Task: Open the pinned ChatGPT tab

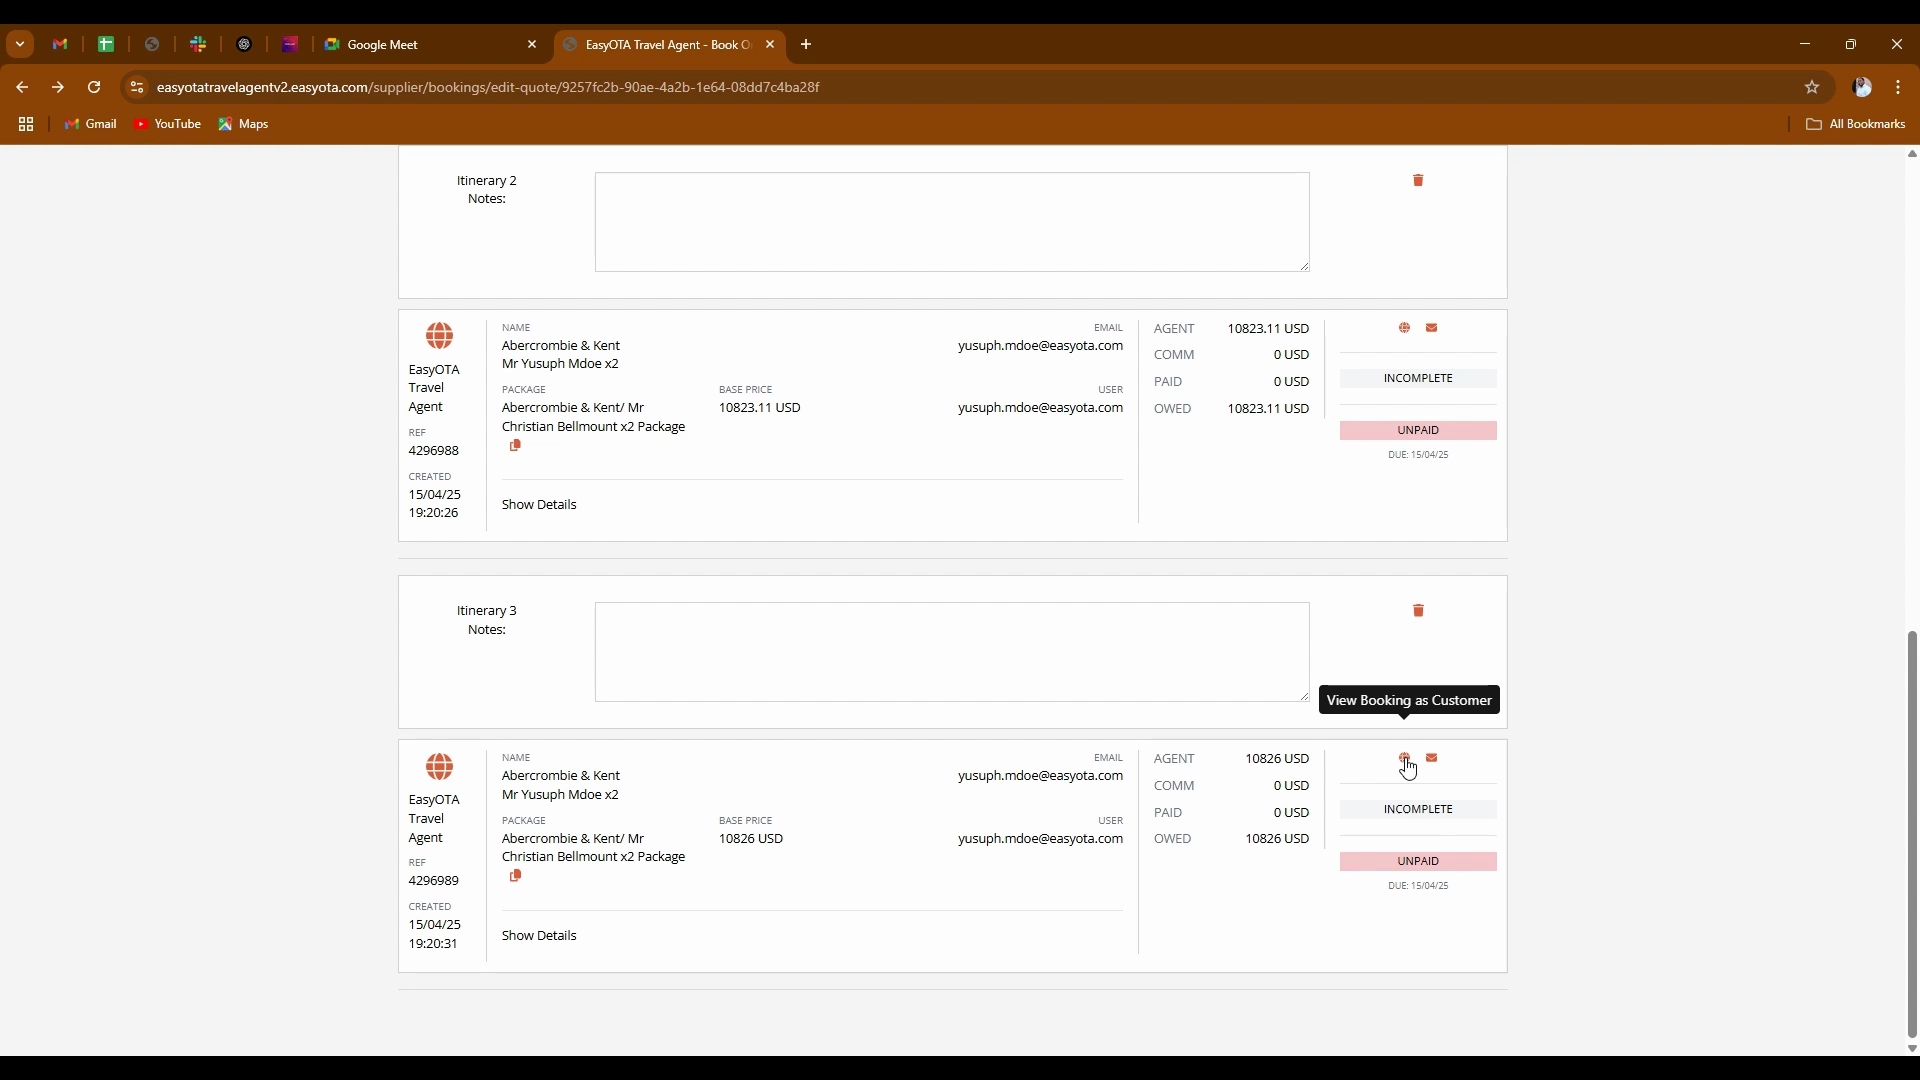Action: coord(244,44)
